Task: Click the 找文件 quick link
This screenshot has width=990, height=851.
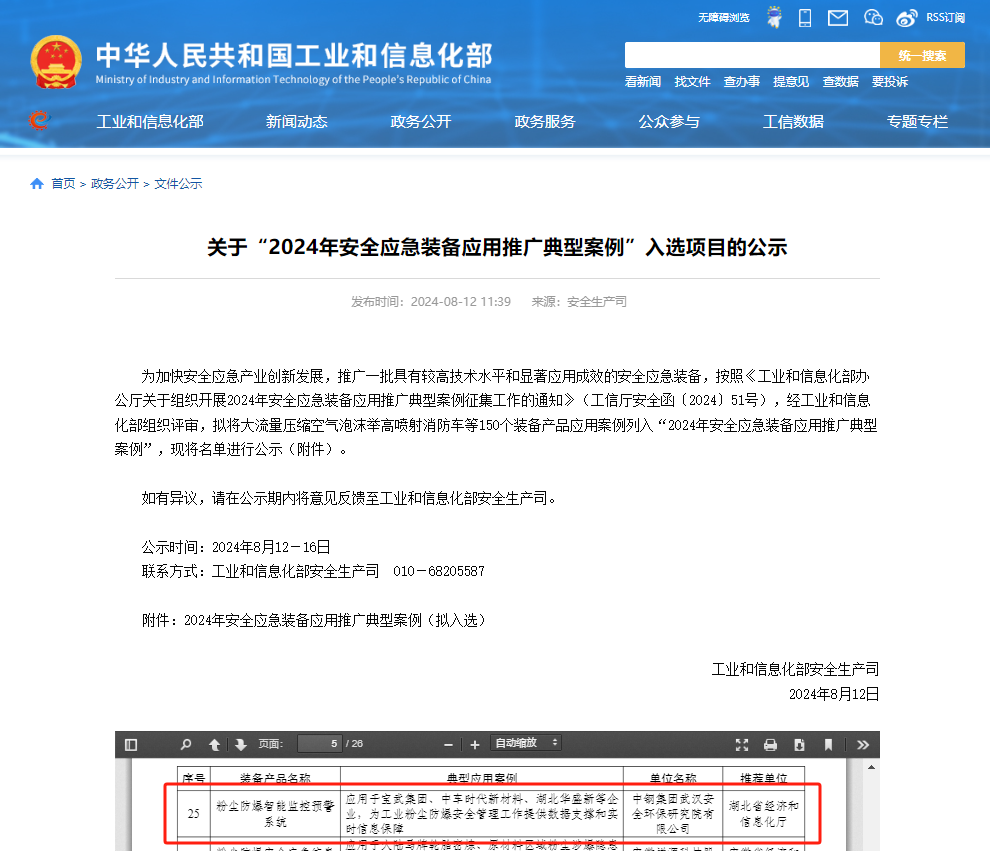Action: (x=692, y=81)
